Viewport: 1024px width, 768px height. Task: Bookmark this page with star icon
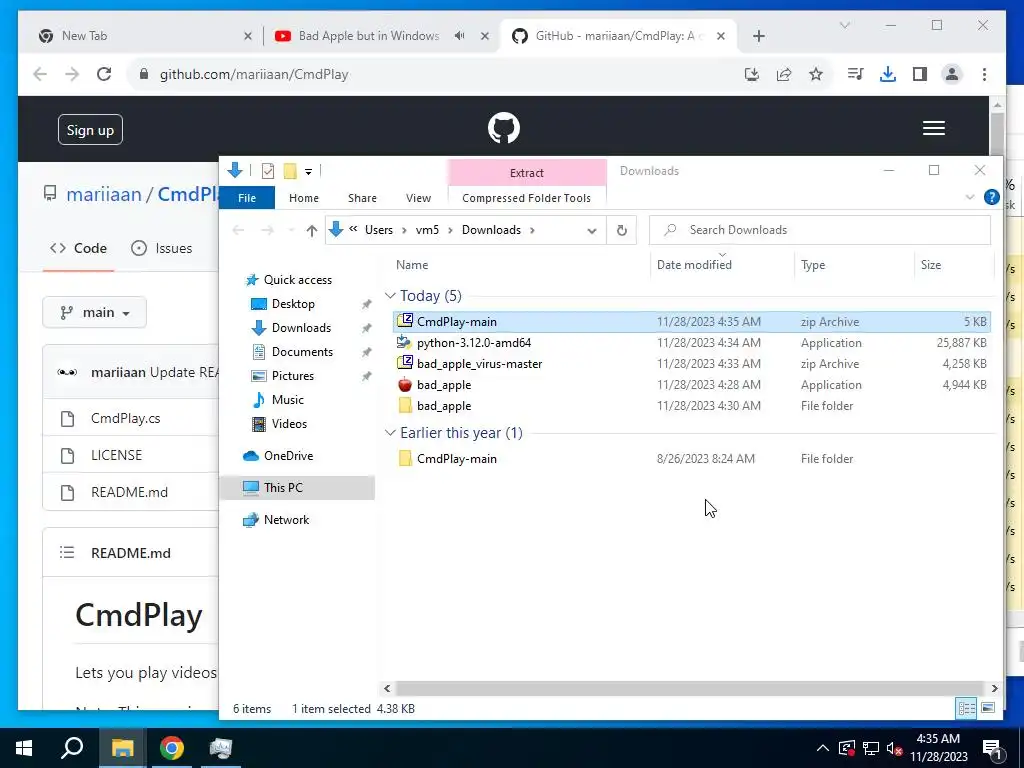click(x=816, y=74)
